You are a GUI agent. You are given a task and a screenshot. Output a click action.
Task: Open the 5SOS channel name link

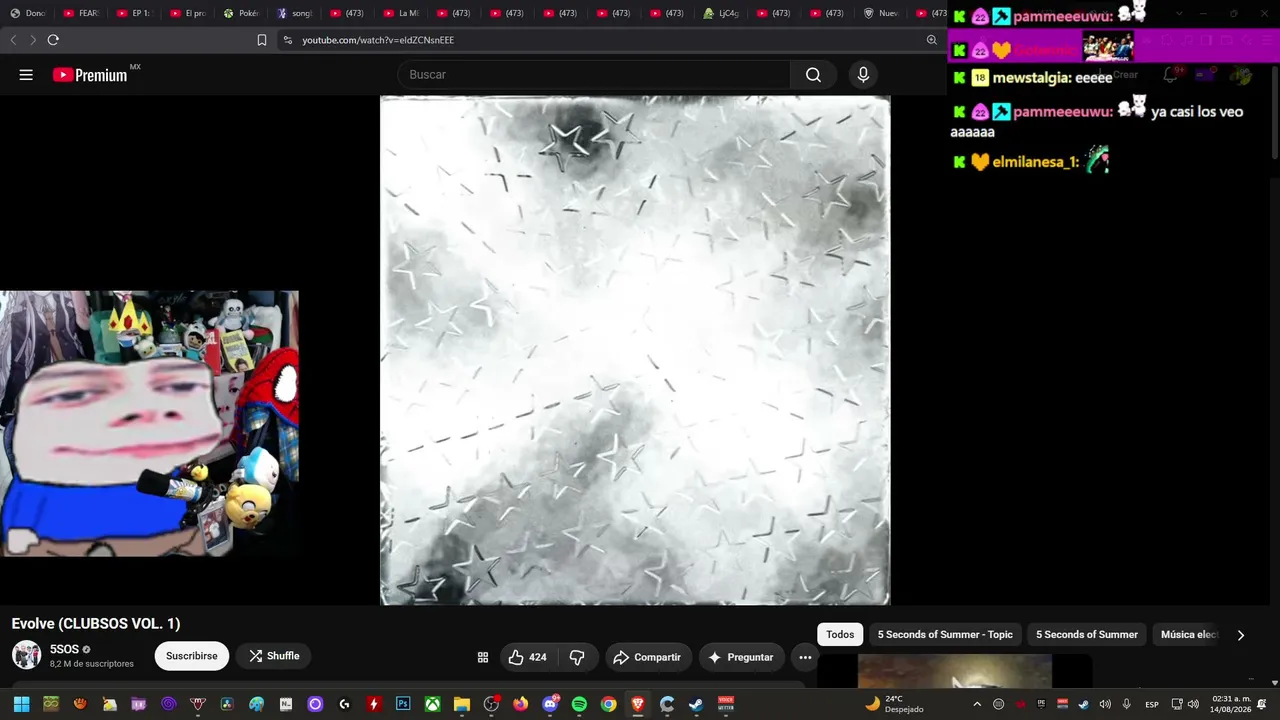(x=64, y=649)
